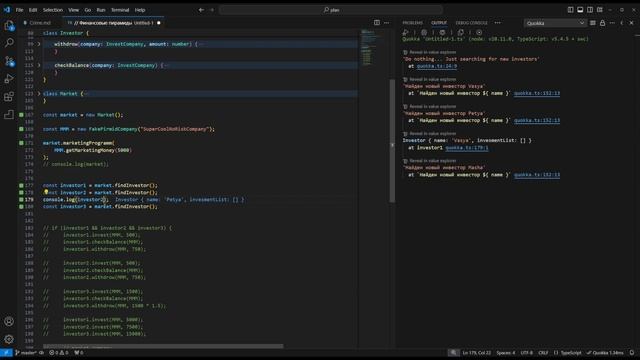Toggle the secondary side bar
640x360 pixels.
590,10
